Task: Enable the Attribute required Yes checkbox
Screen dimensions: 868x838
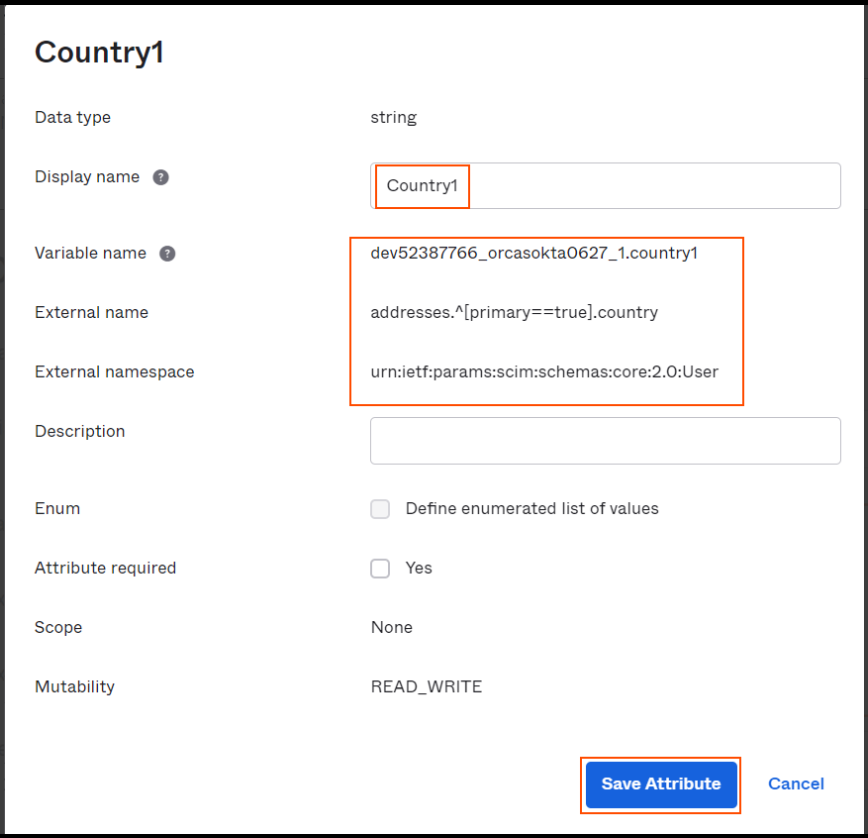Action: coord(380,568)
